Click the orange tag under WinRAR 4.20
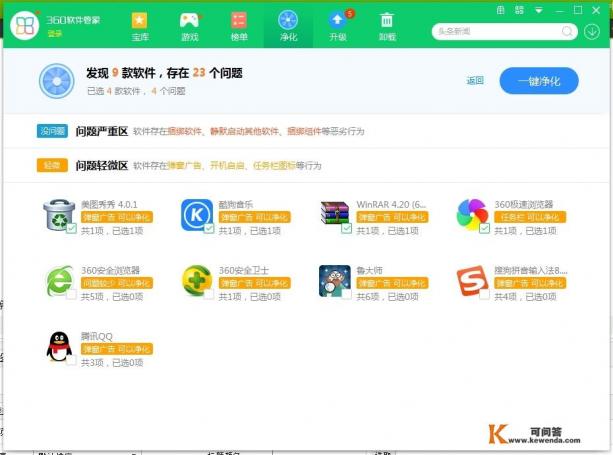 point(392,217)
